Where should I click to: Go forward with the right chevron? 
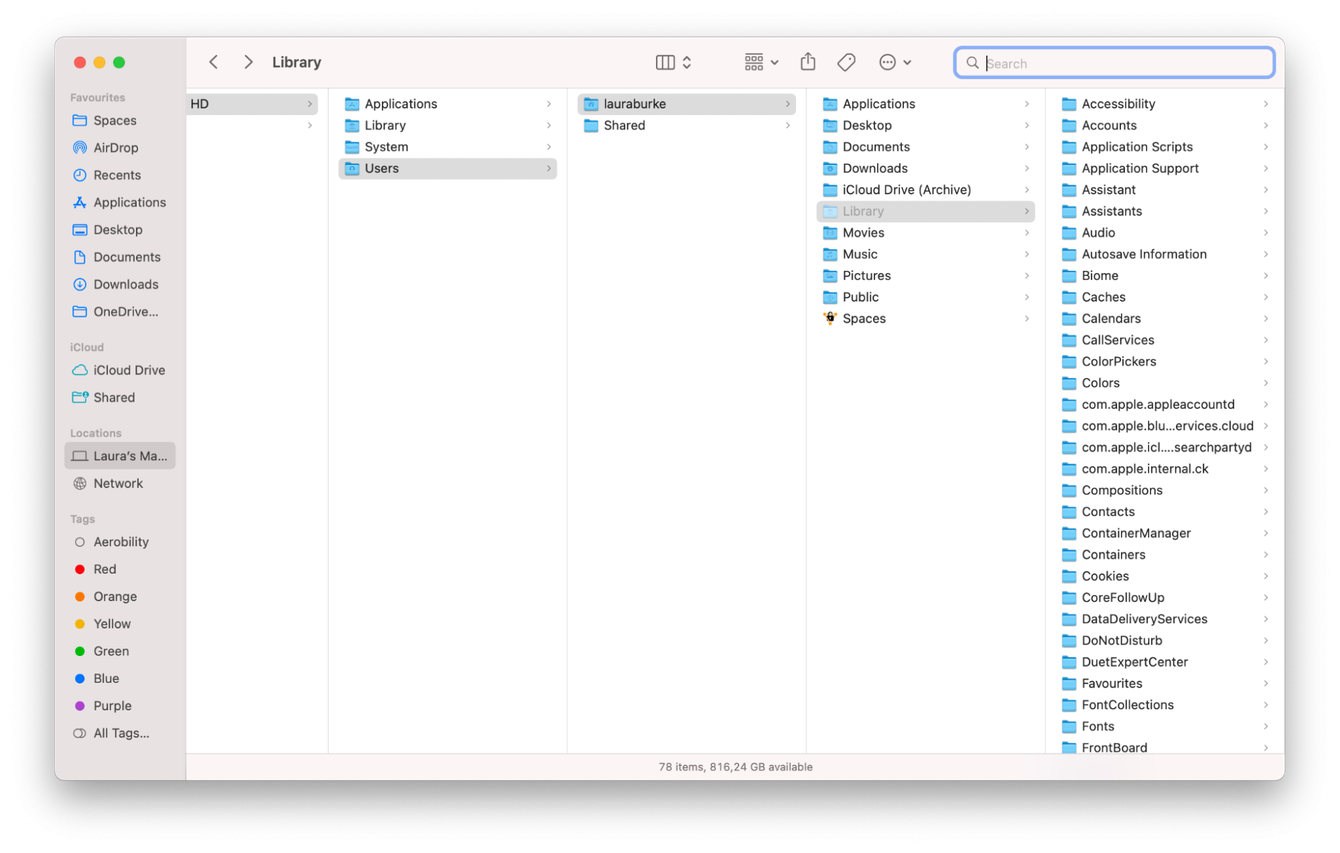(248, 62)
